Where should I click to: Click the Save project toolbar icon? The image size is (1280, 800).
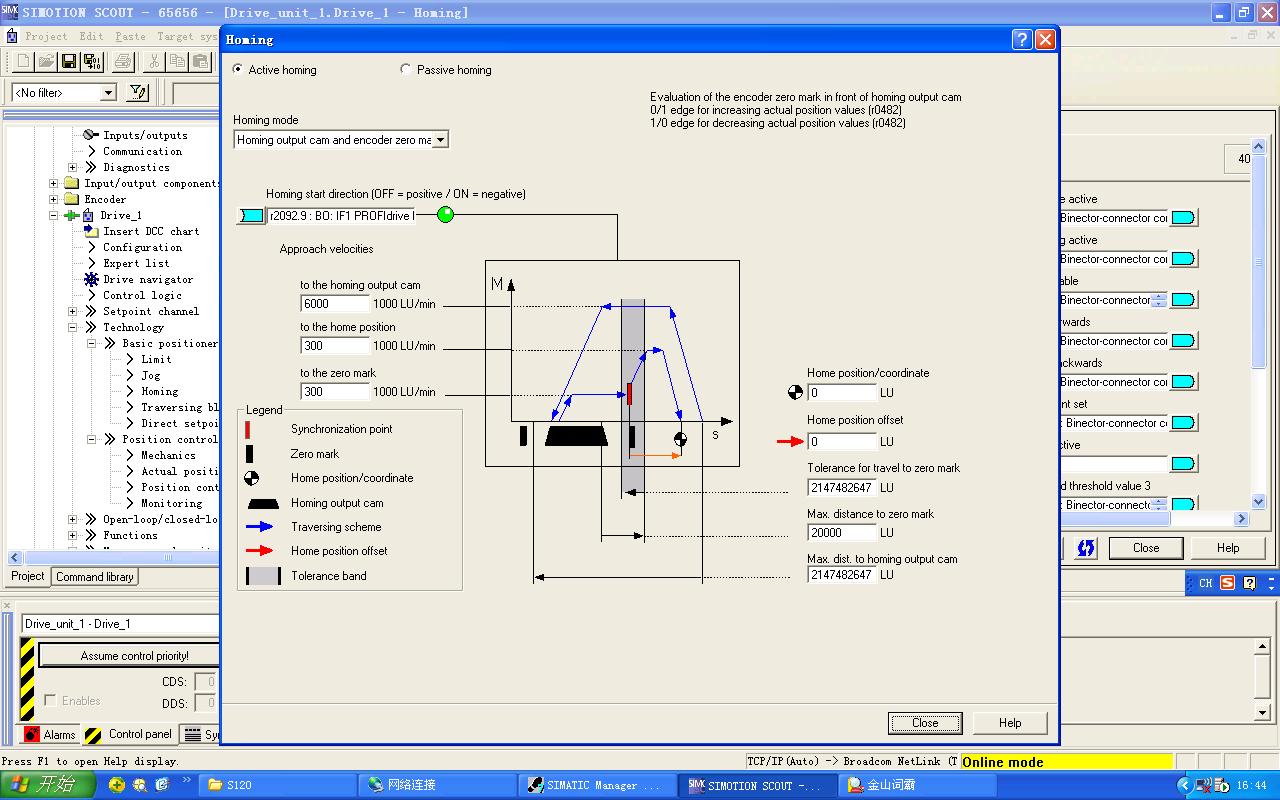pyautogui.click(x=69, y=62)
